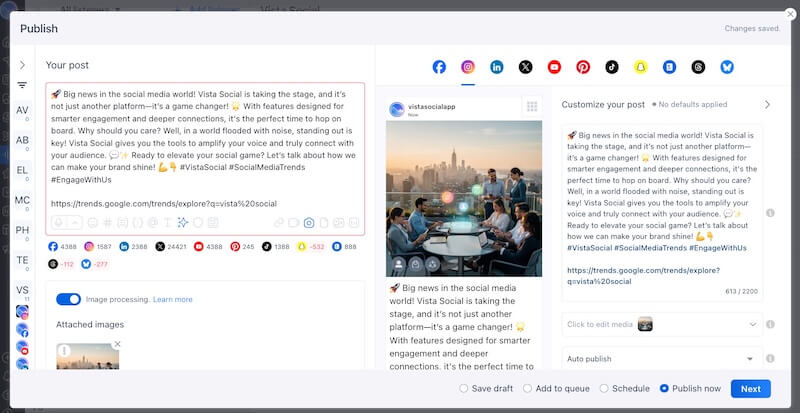Click the Instagram preview post image
This screenshot has width=800, height=413.
pyautogui.click(x=464, y=199)
